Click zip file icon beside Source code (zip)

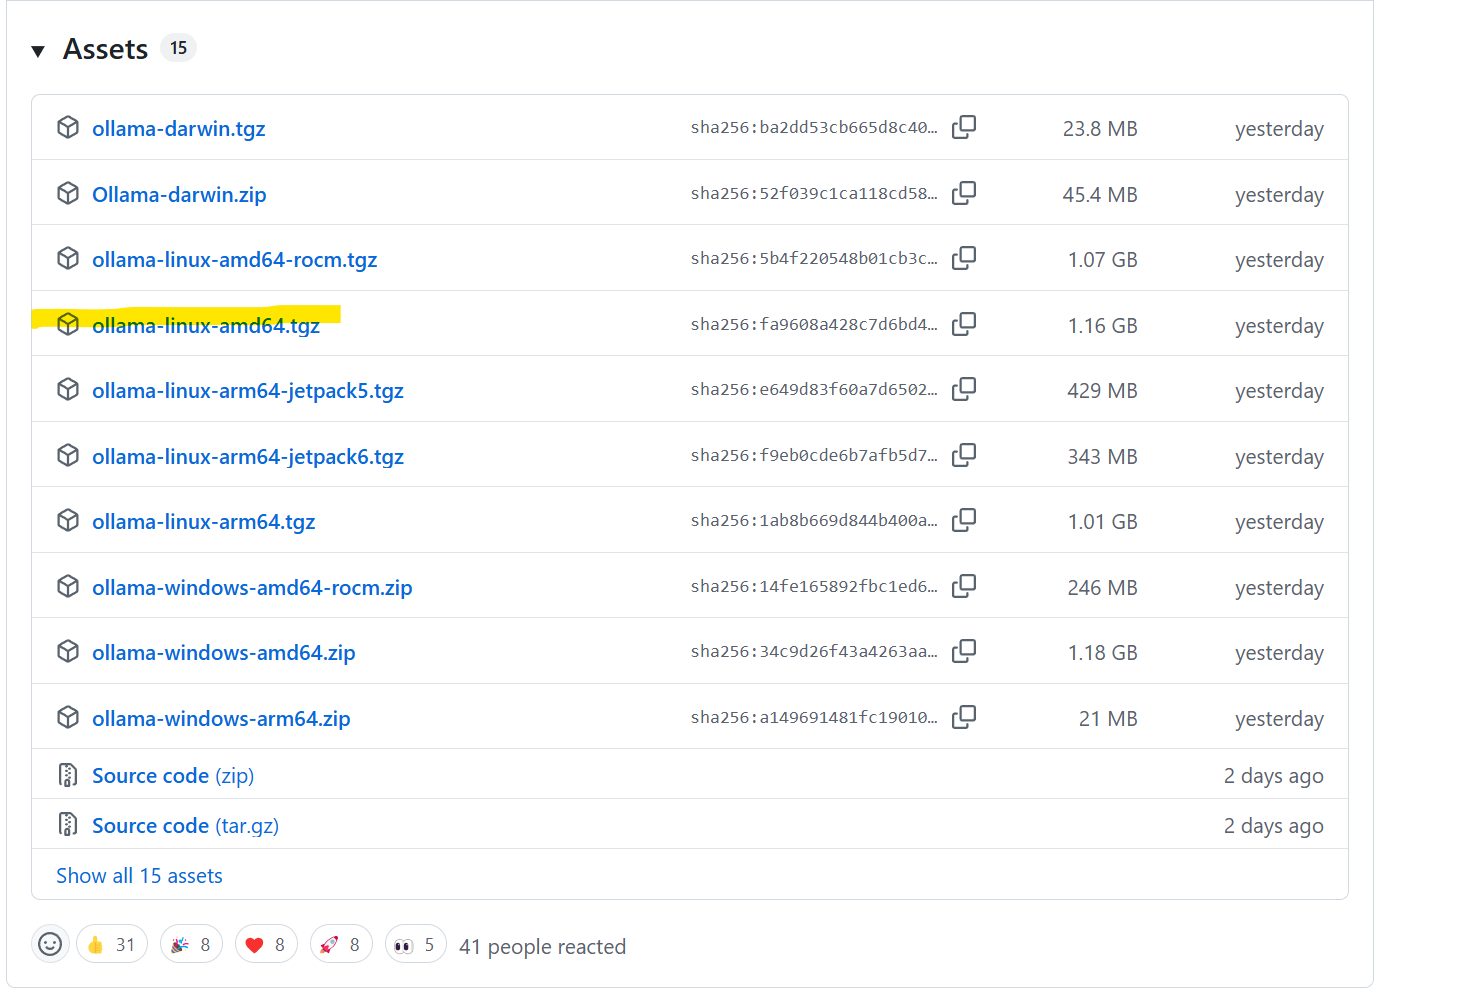pos(68,774)
